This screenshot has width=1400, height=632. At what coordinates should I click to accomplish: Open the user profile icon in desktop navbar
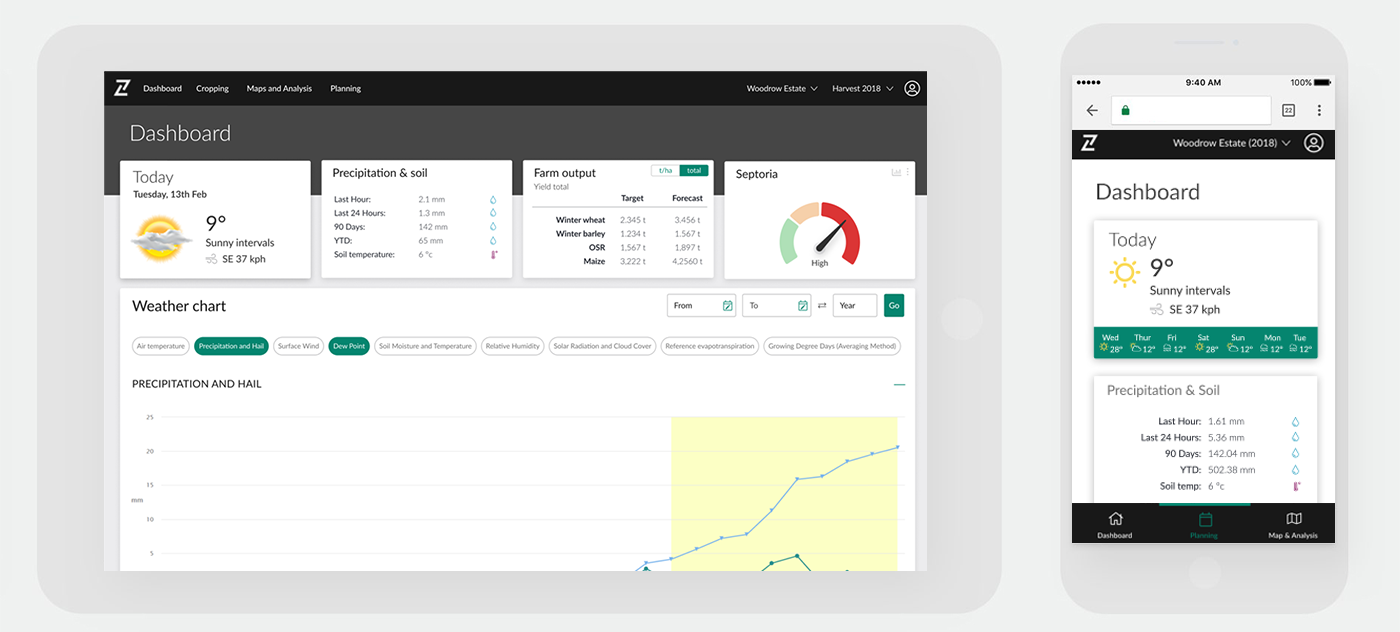pos(912,88)
